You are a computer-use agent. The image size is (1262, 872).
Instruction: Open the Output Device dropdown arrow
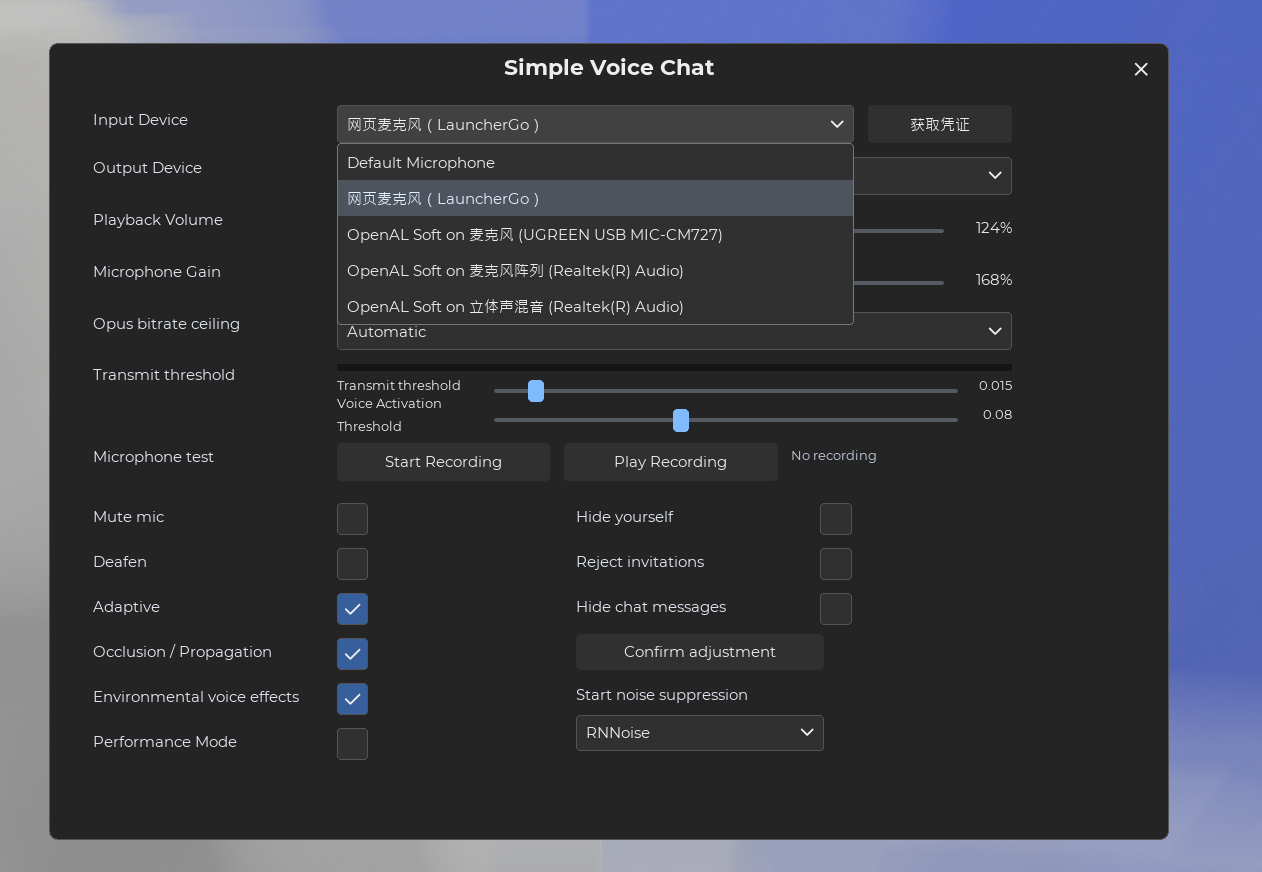(995, 175)
